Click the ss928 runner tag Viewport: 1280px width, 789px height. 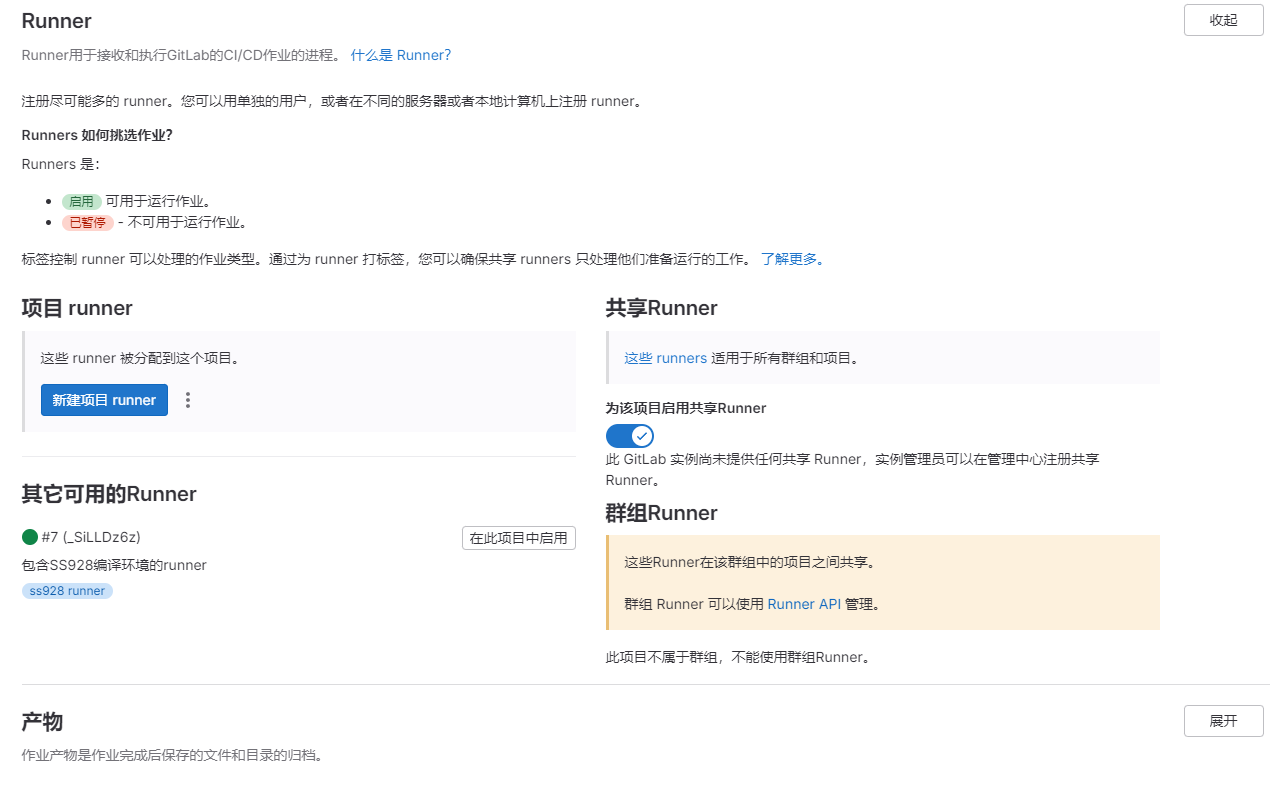pyautogui.click(x=67, y=591)
